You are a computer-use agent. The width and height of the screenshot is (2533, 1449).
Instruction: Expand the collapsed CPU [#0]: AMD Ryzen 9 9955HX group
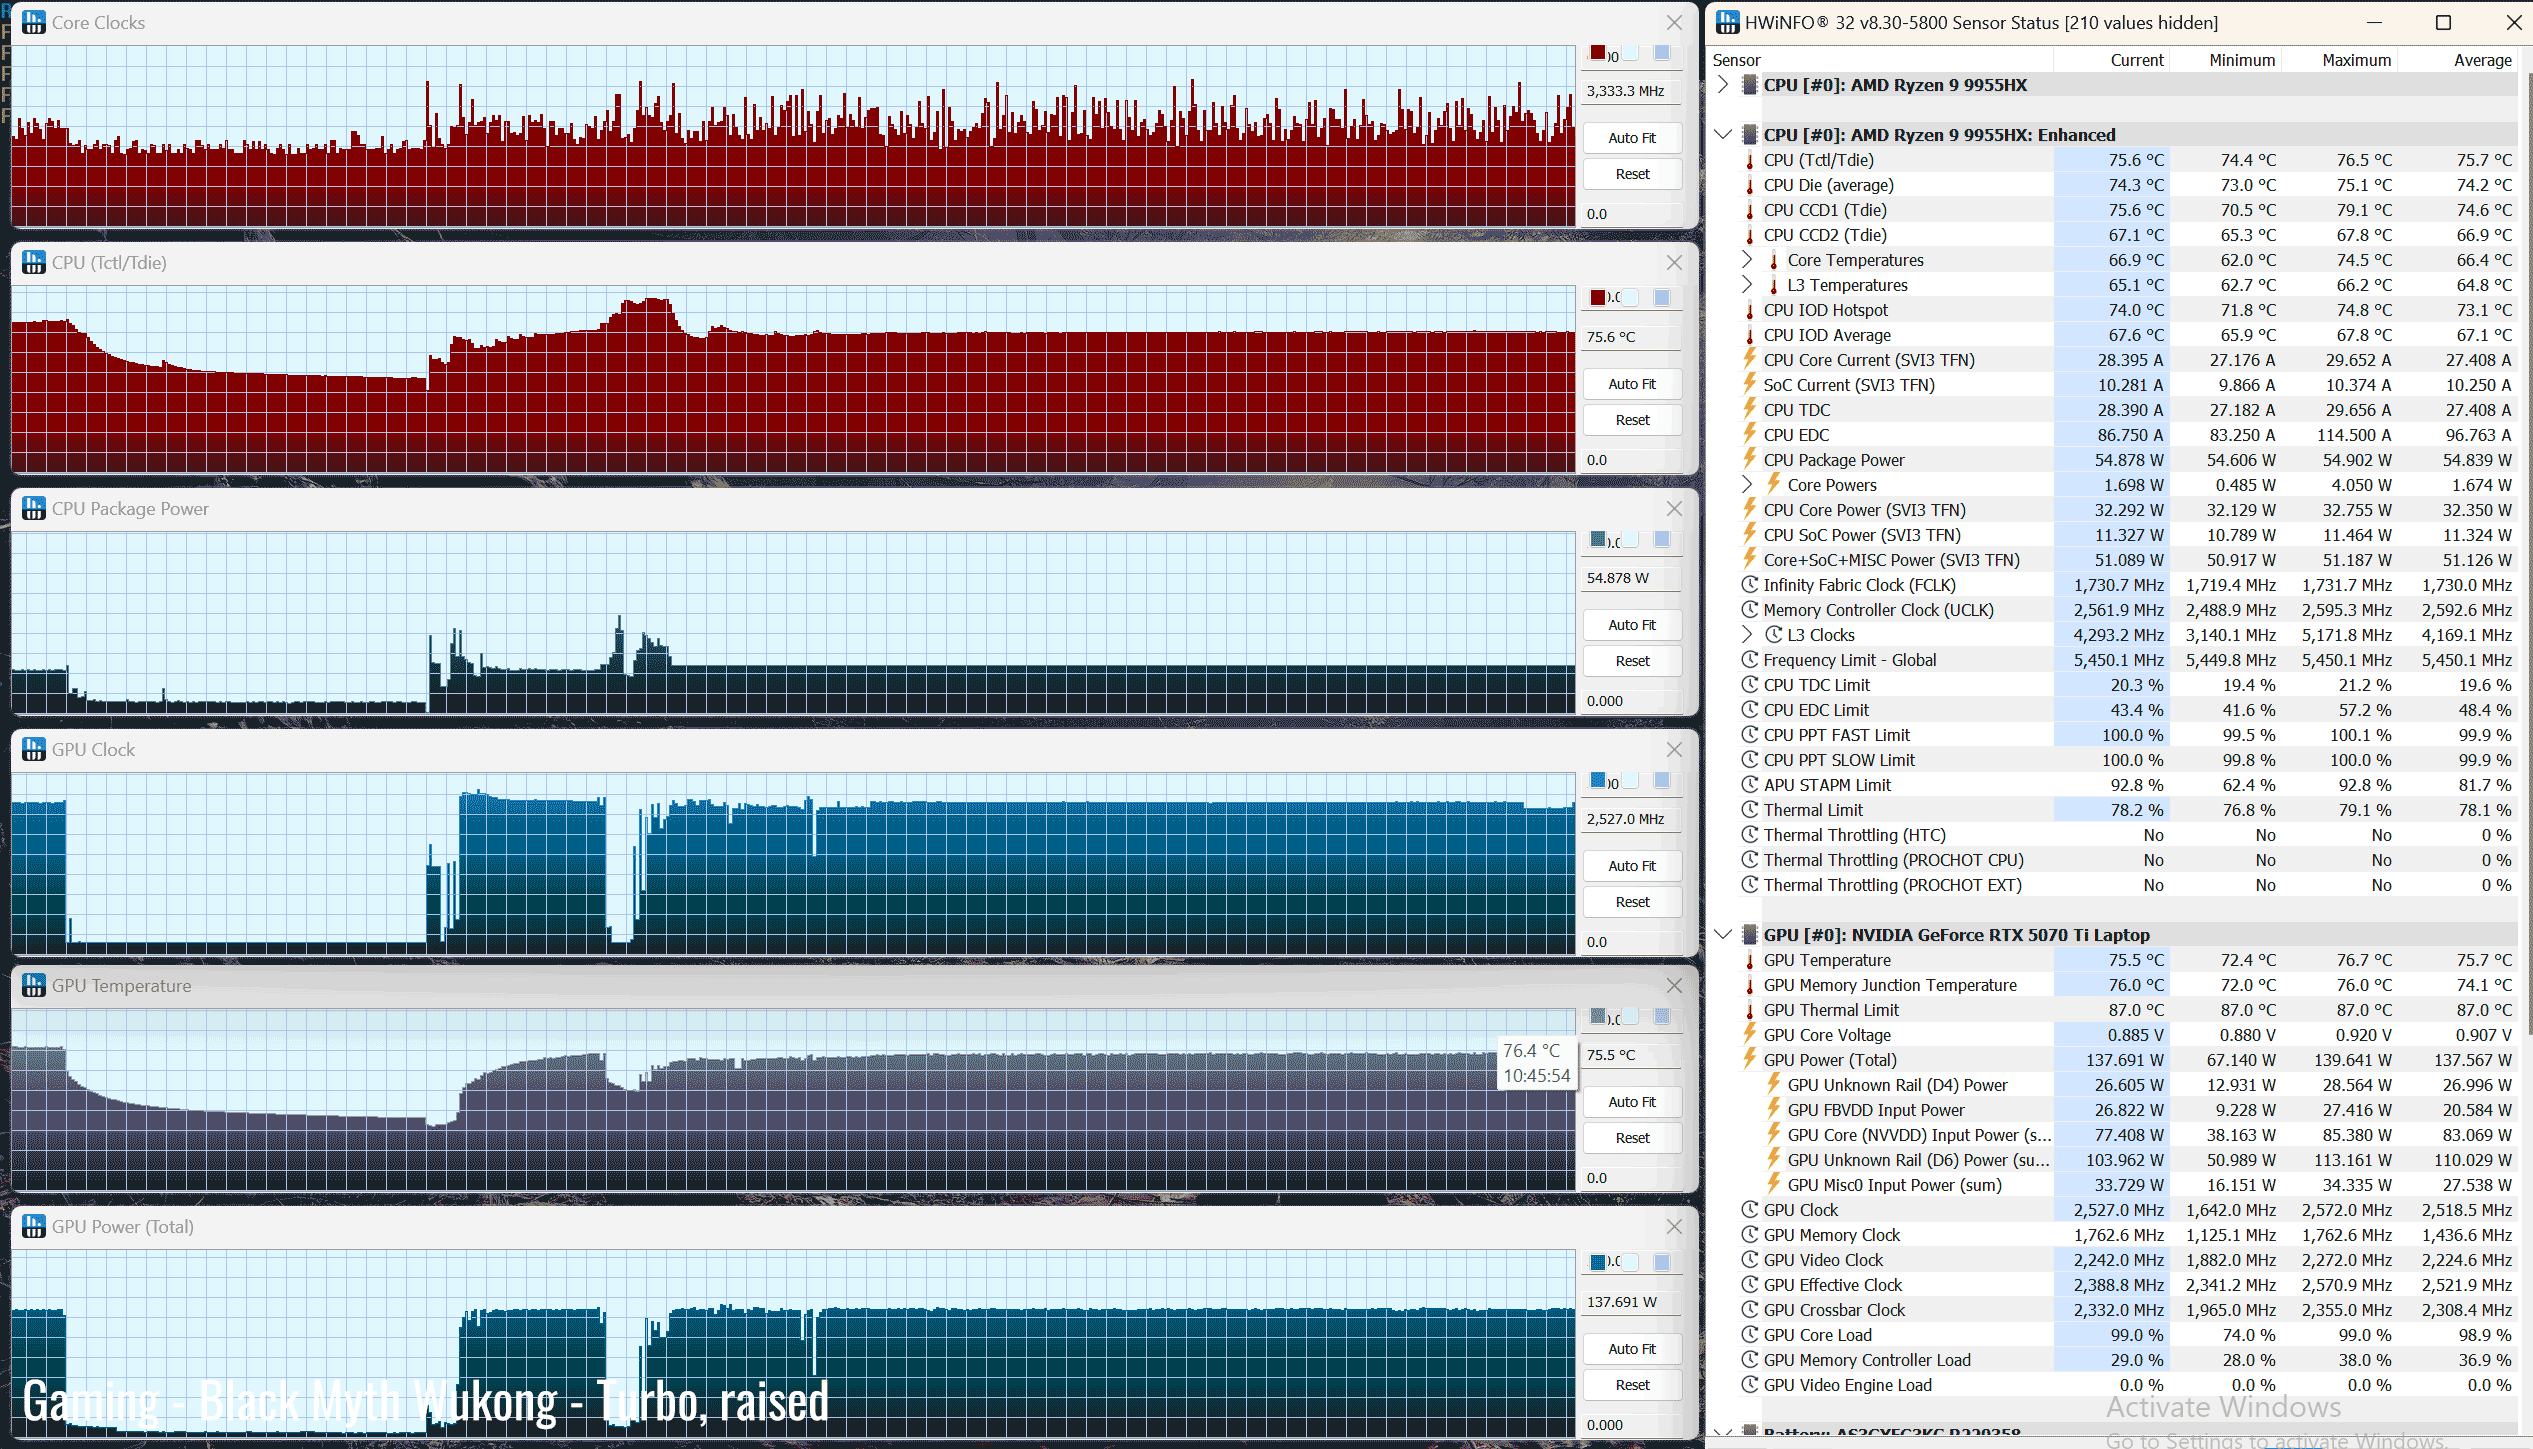pos(1723,85)
